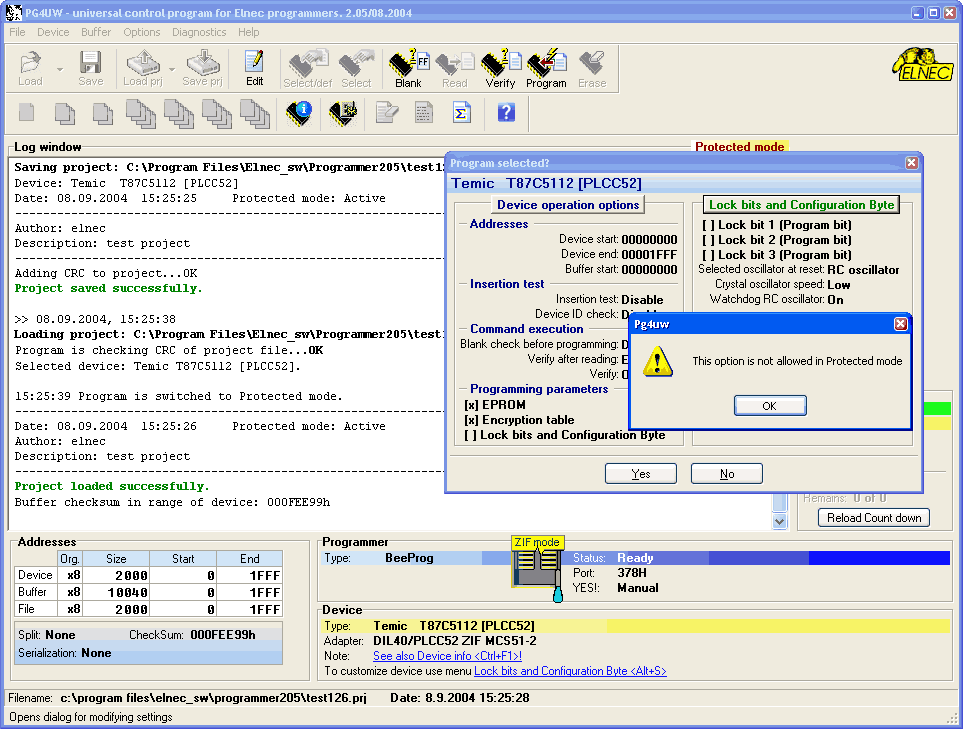
Task: Close the Program selected dialog
Action: tap(911, 163)
